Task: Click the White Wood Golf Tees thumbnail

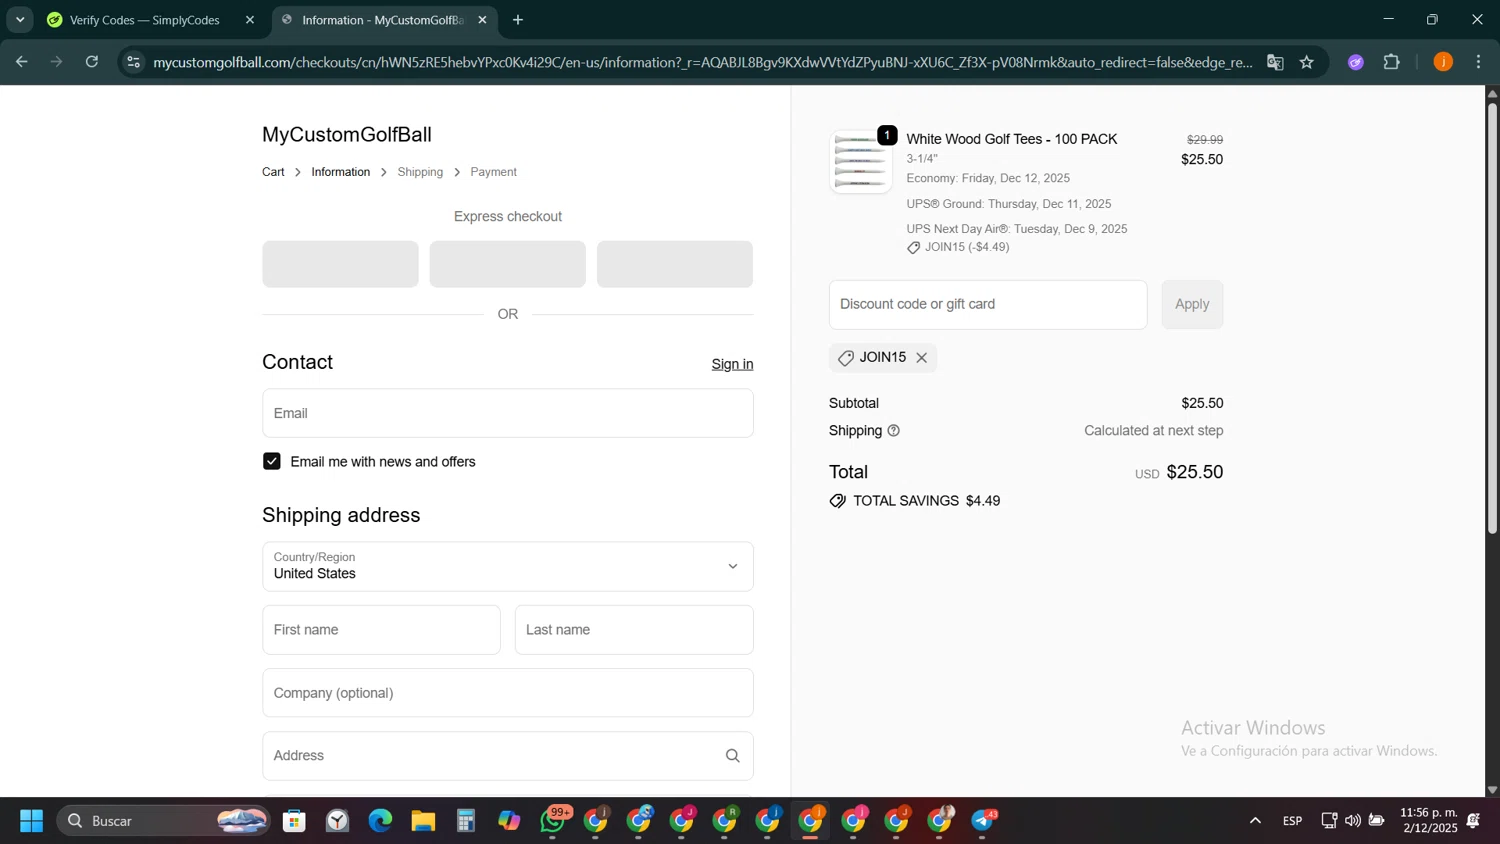Action: (861, 161)
